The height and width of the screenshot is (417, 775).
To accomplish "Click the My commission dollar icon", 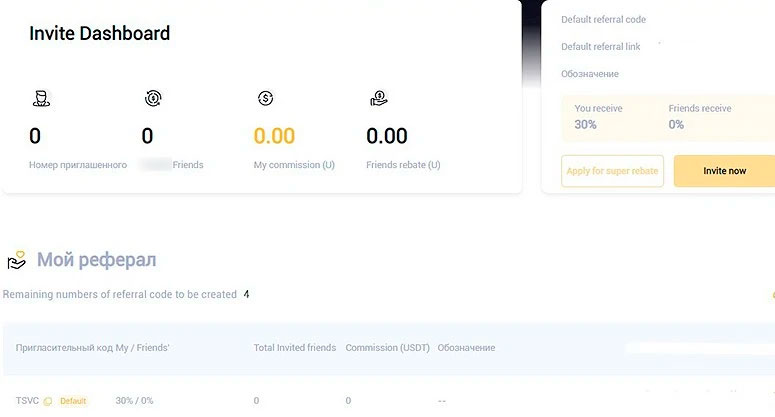I will point(265,98).
